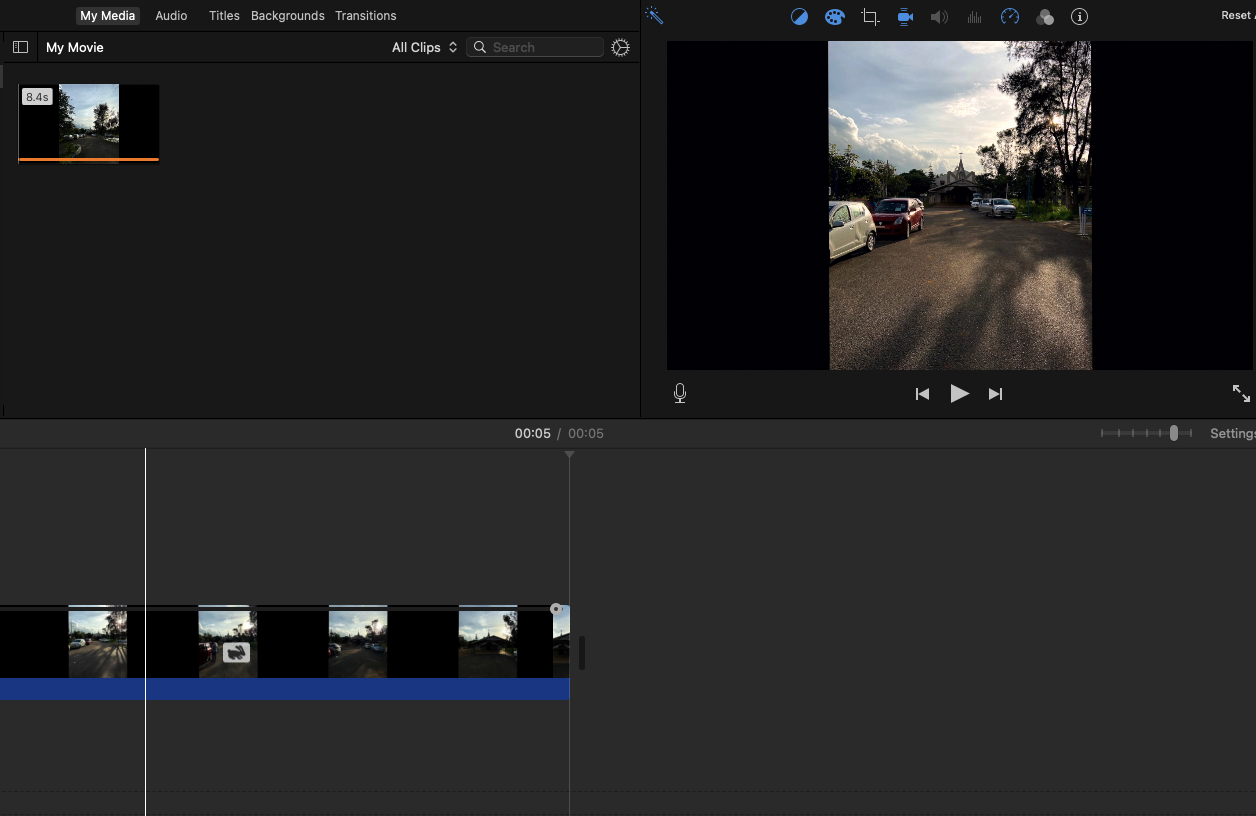Open the volume controls
This screenshot has width=1256, height=816.
(x=939, y=17)
